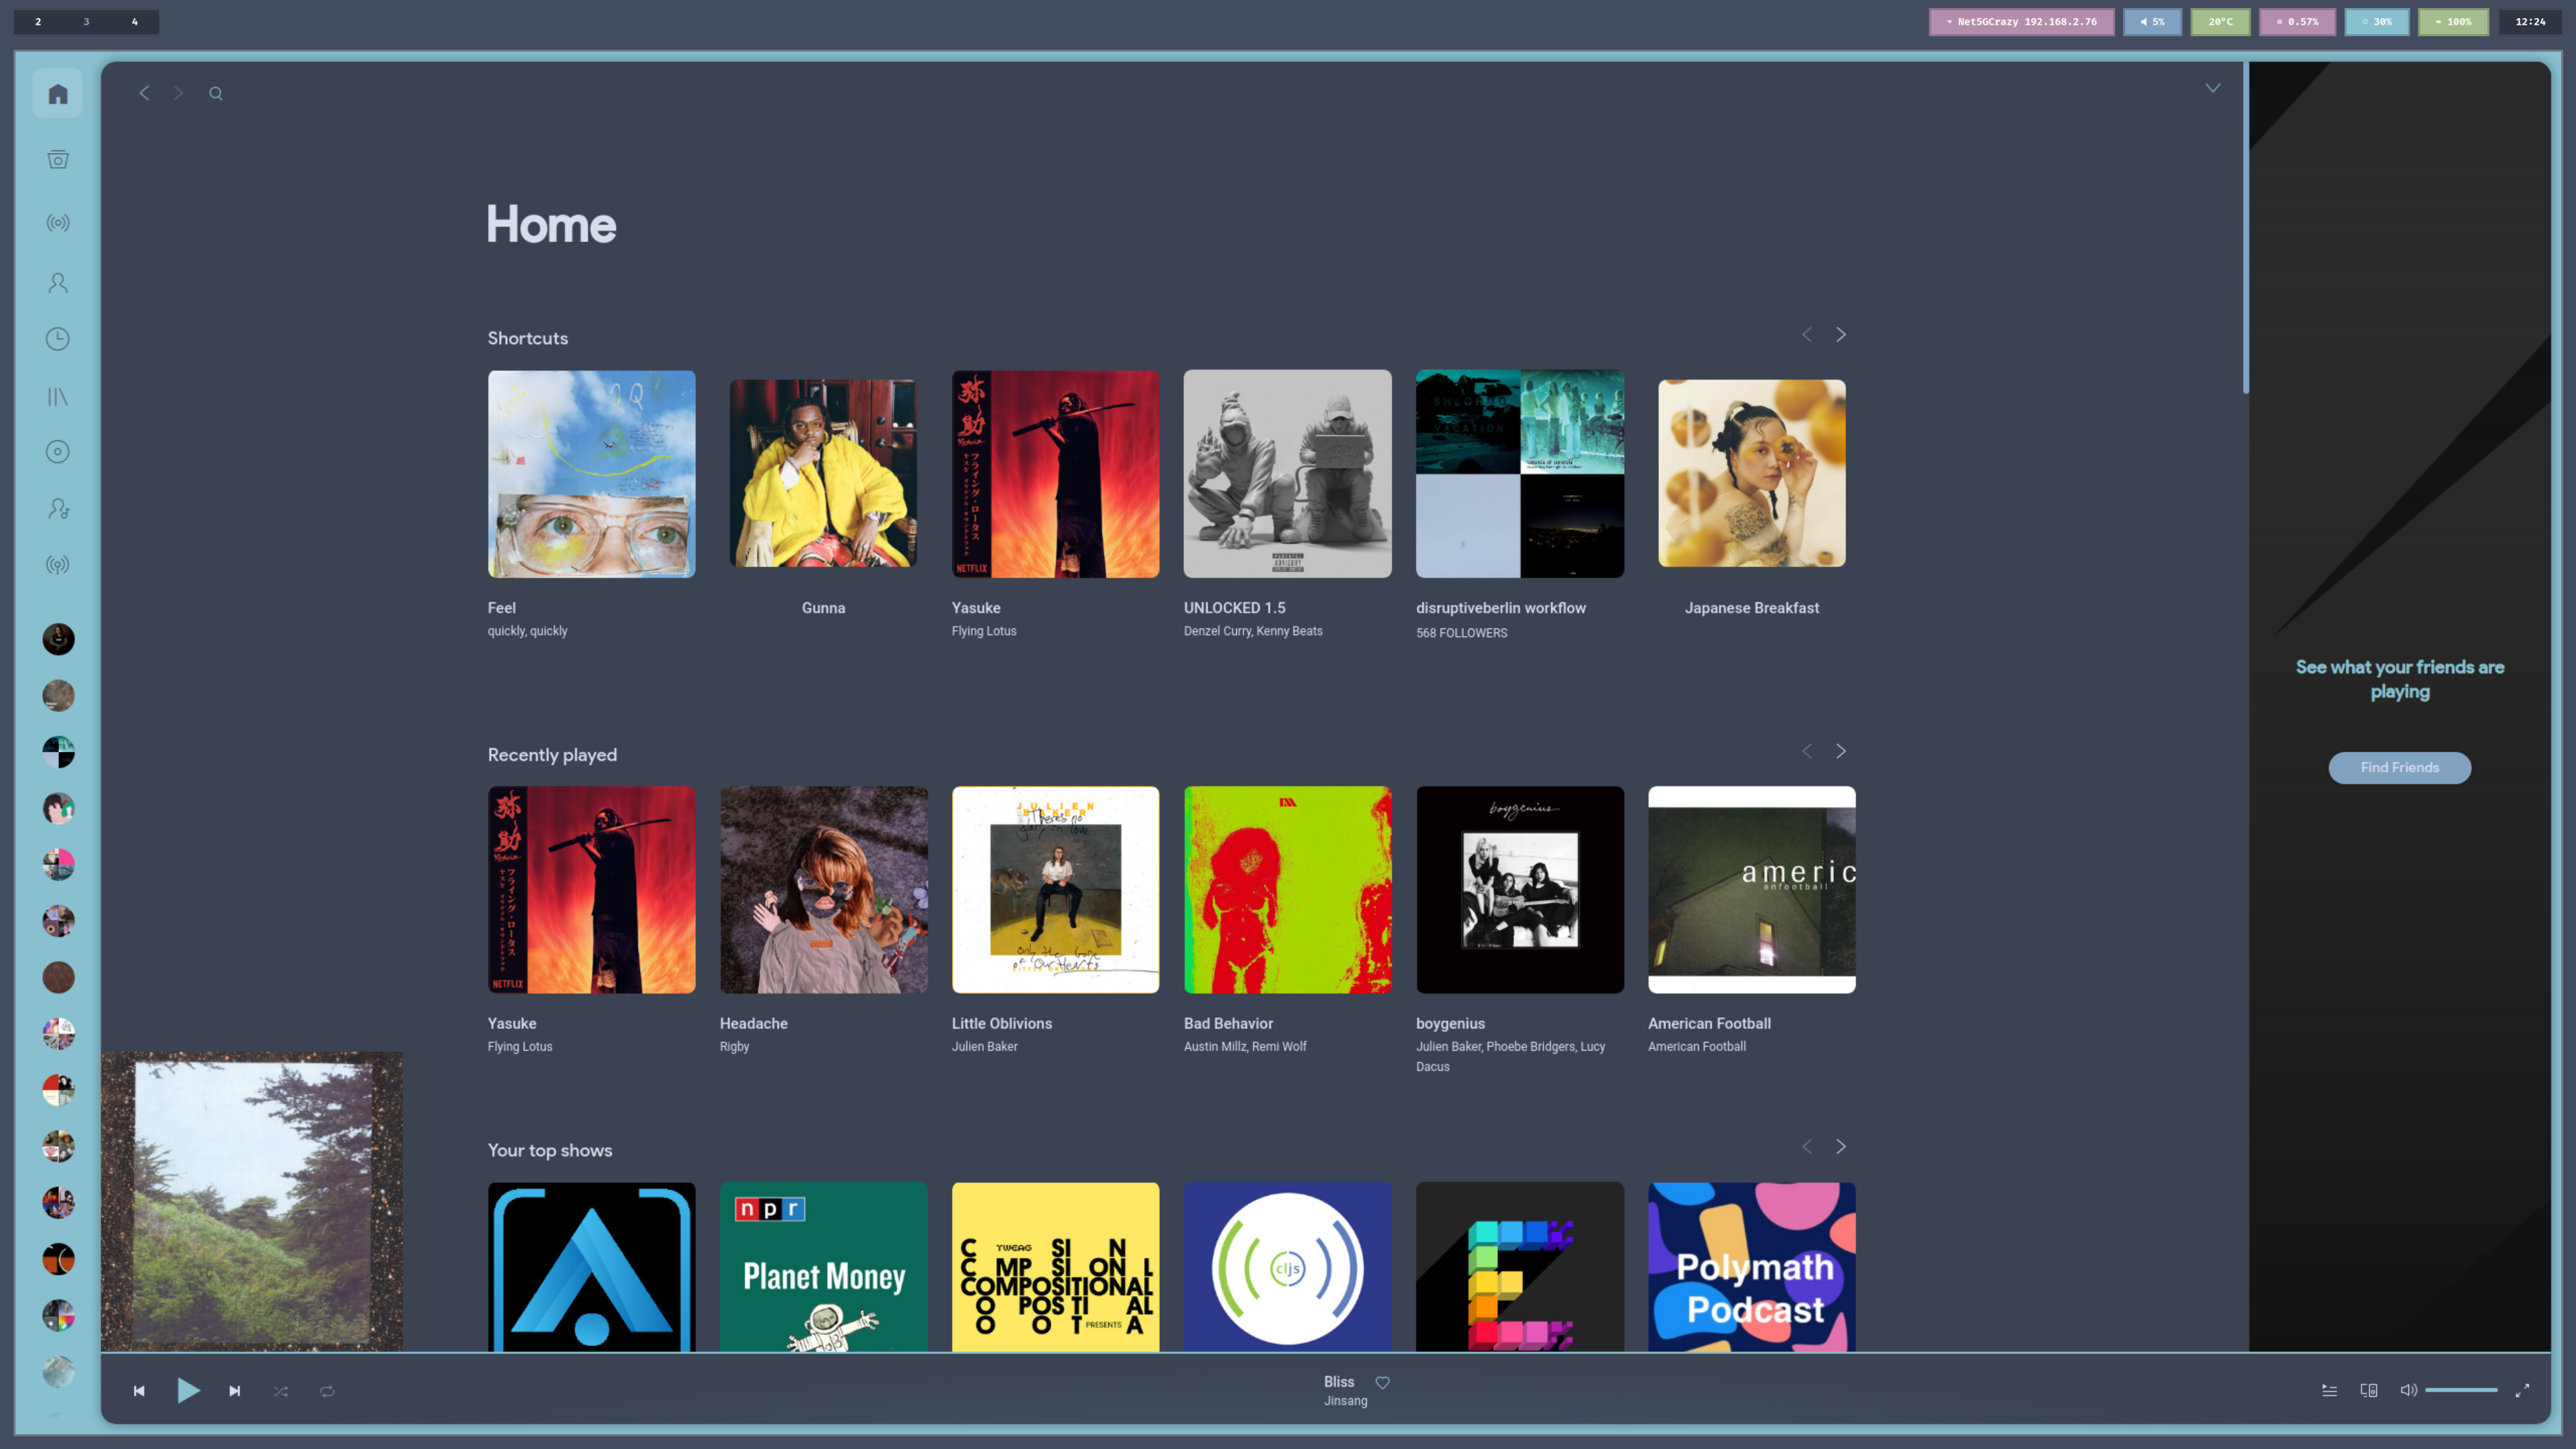The image size is (2576, 1449).
Task: Click the search magnifier icon
Action: [x=215, y=94]
